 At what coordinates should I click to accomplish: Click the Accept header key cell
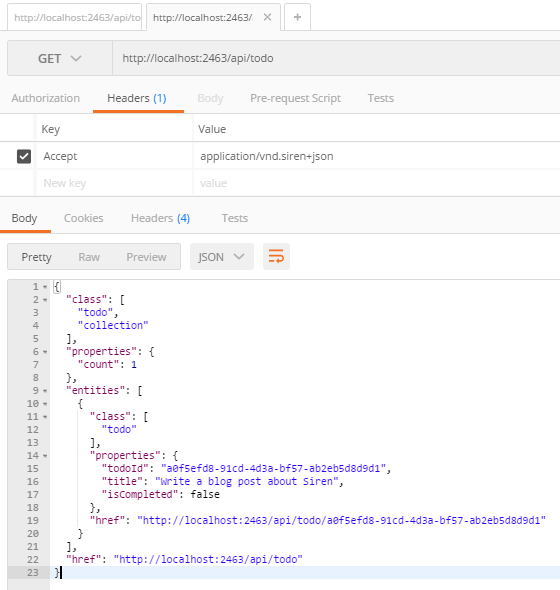pyautogui.click(x=115, y=156)
